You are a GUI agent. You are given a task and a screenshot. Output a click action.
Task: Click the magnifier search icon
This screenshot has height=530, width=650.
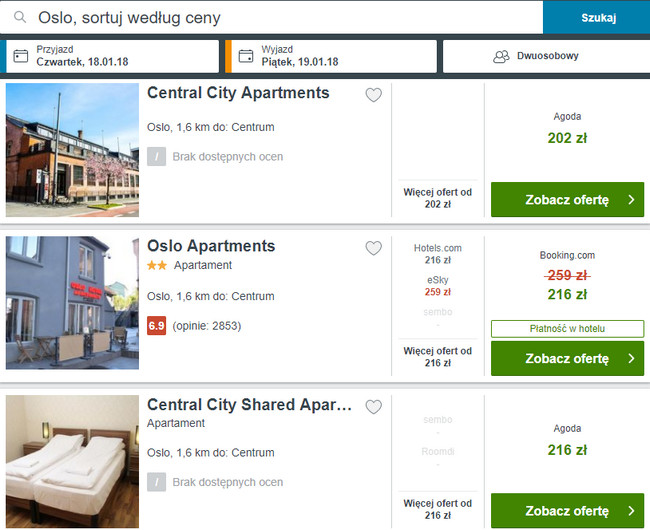[20, 17]
